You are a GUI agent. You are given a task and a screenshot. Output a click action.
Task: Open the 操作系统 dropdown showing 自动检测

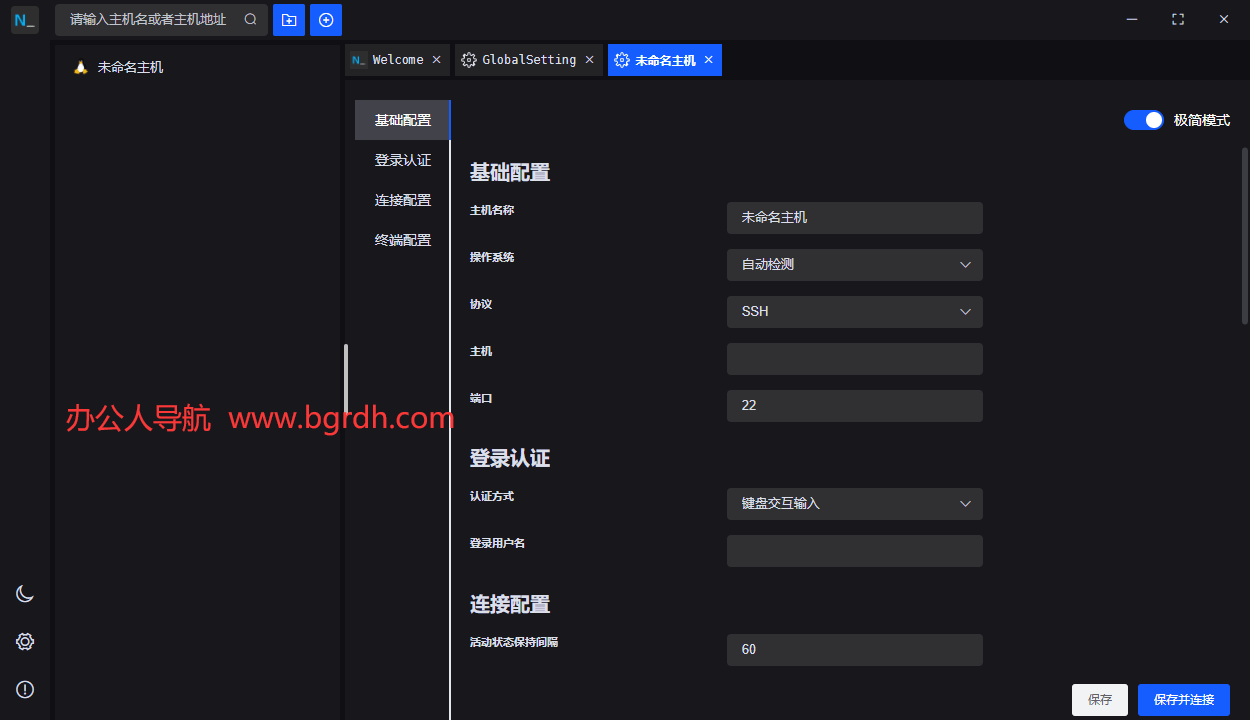pos(854,264)
